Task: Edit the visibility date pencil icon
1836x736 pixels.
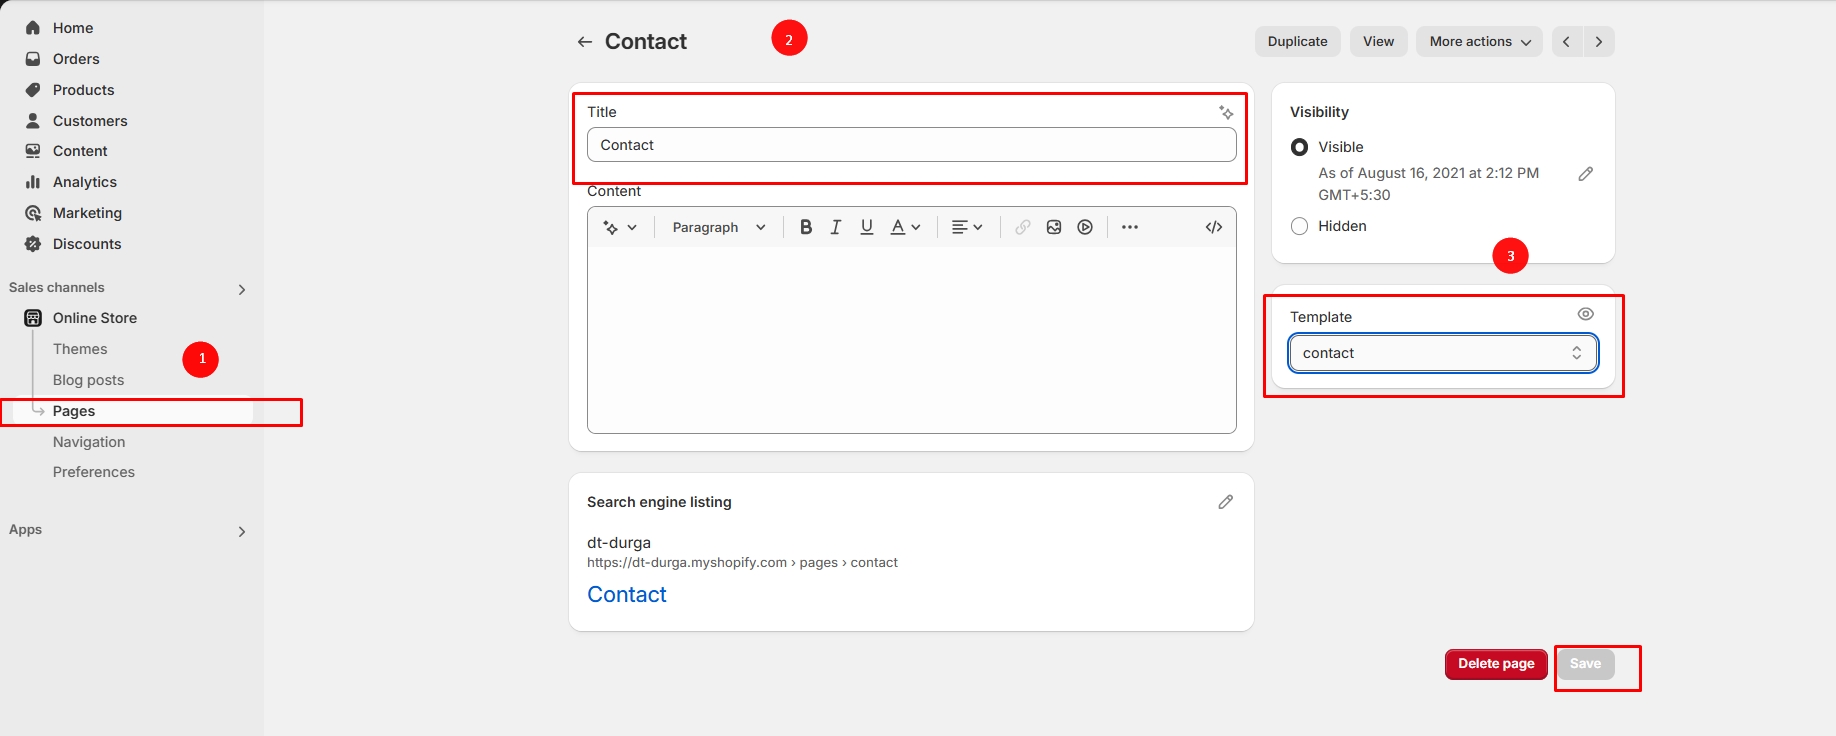Action: coord(1585,174)
